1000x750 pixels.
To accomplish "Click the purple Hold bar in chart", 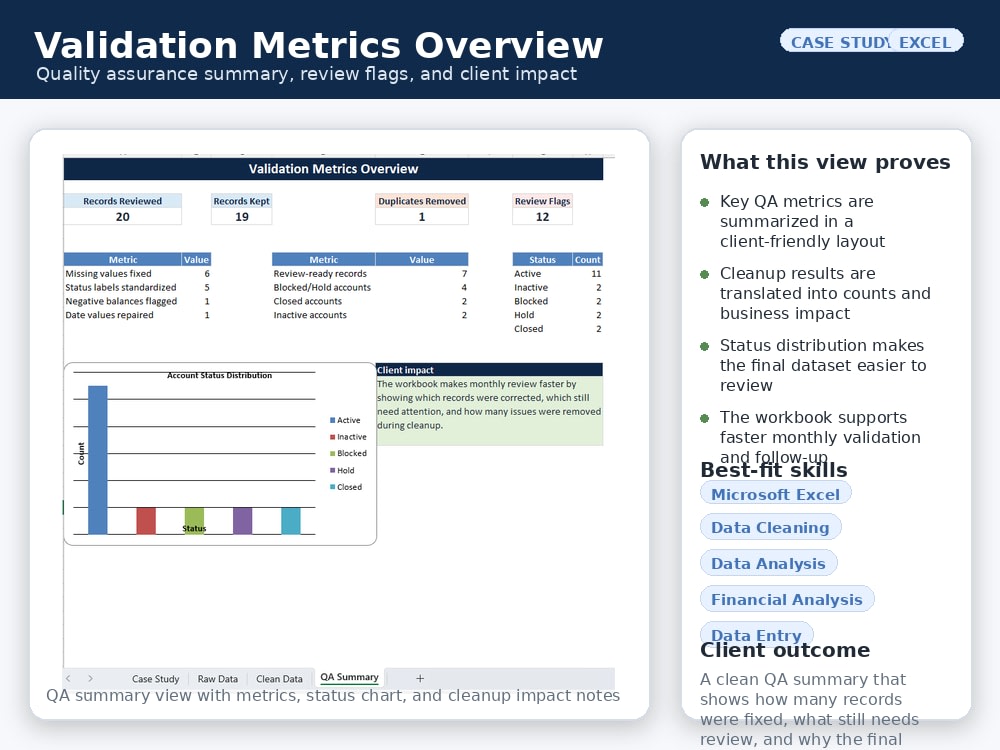I will [242, 520].
